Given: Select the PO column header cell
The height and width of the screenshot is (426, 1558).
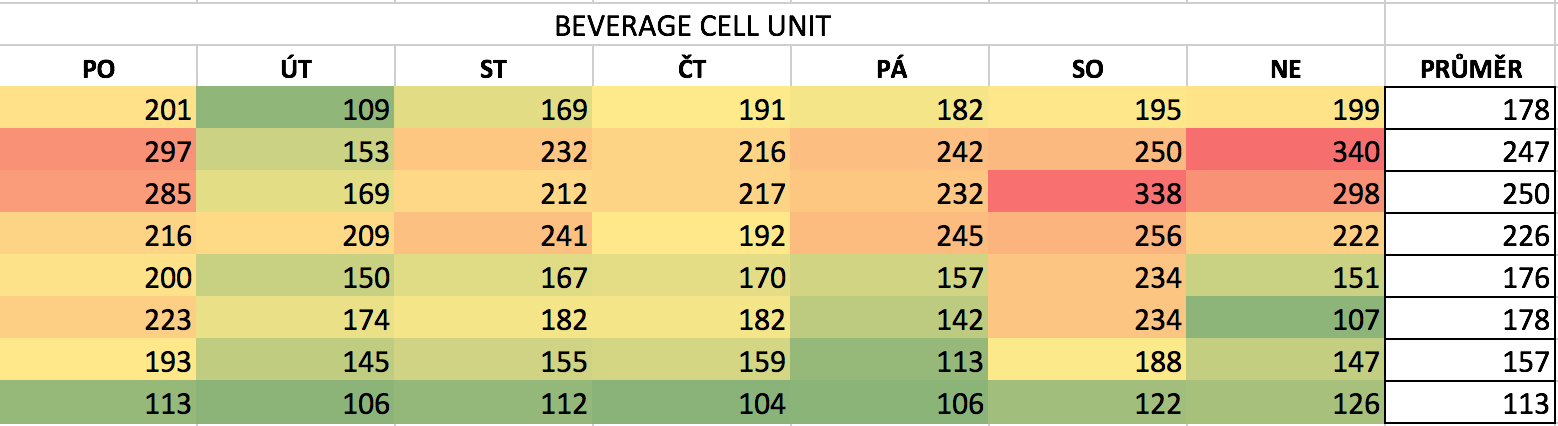Looking at the screenshot, I should [x=98, y=69].
